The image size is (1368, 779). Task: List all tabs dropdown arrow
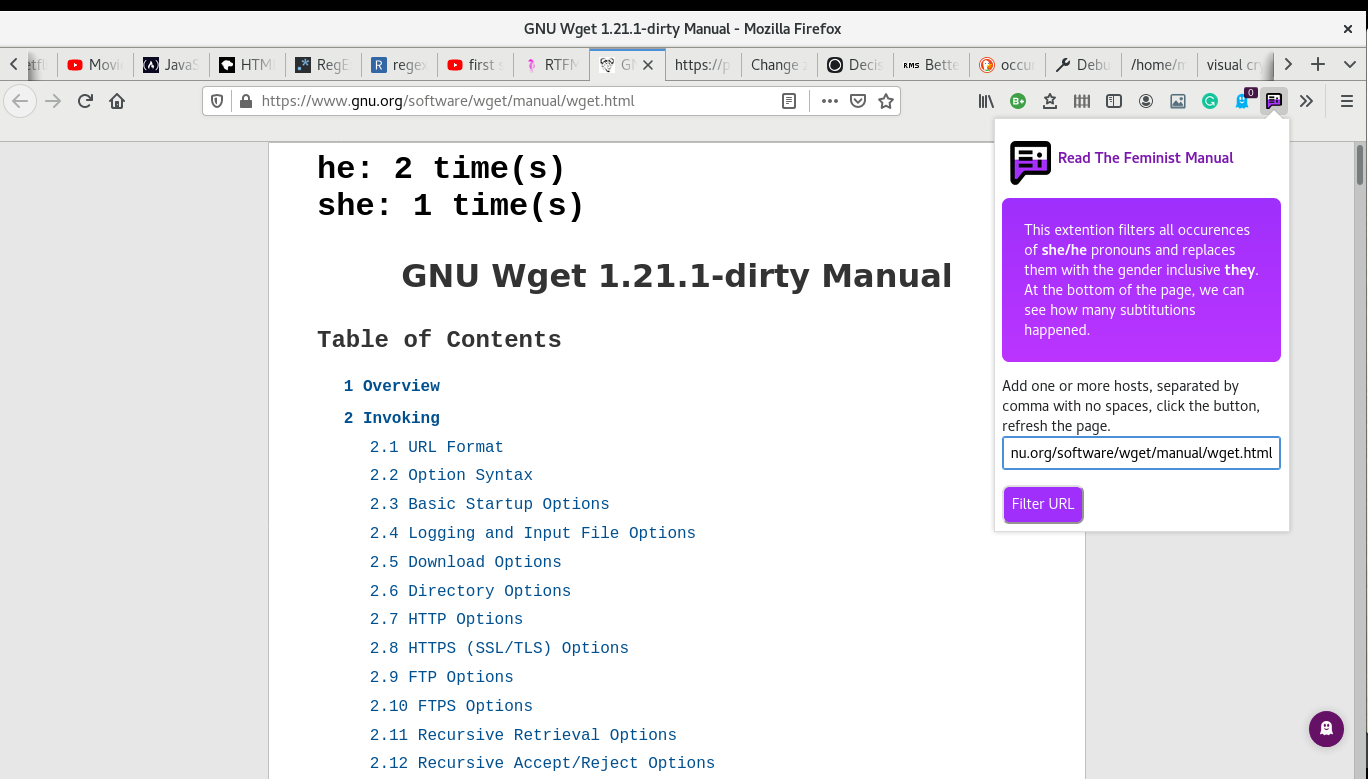point(1350,64)
